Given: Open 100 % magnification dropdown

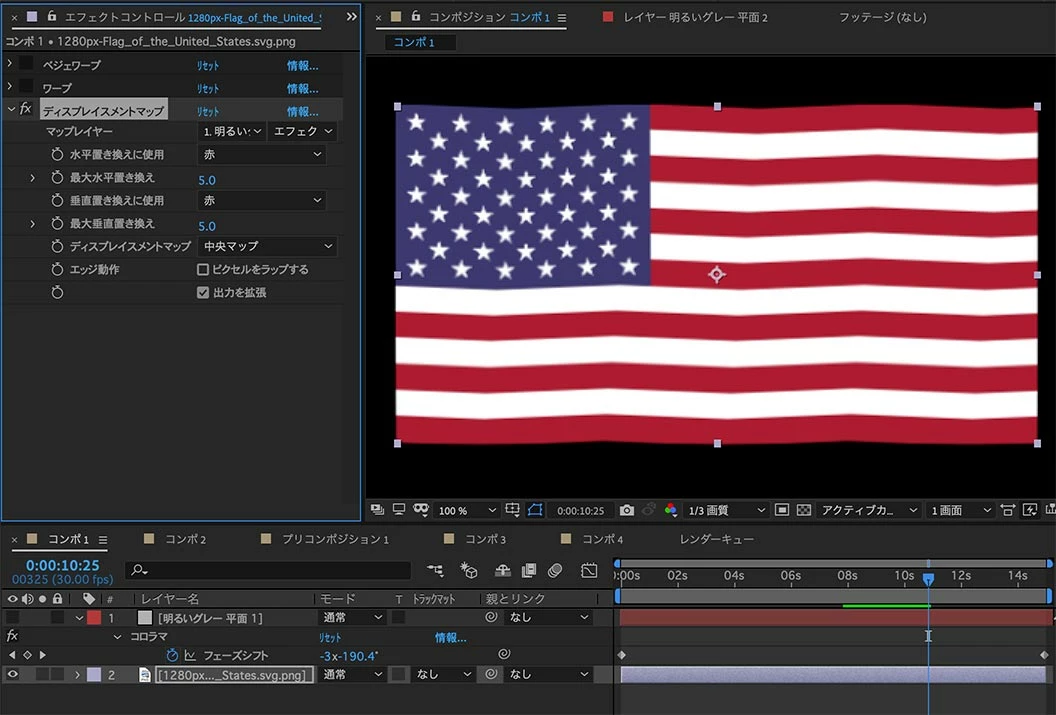Looking at the screenshot, I should coord(466,510).
